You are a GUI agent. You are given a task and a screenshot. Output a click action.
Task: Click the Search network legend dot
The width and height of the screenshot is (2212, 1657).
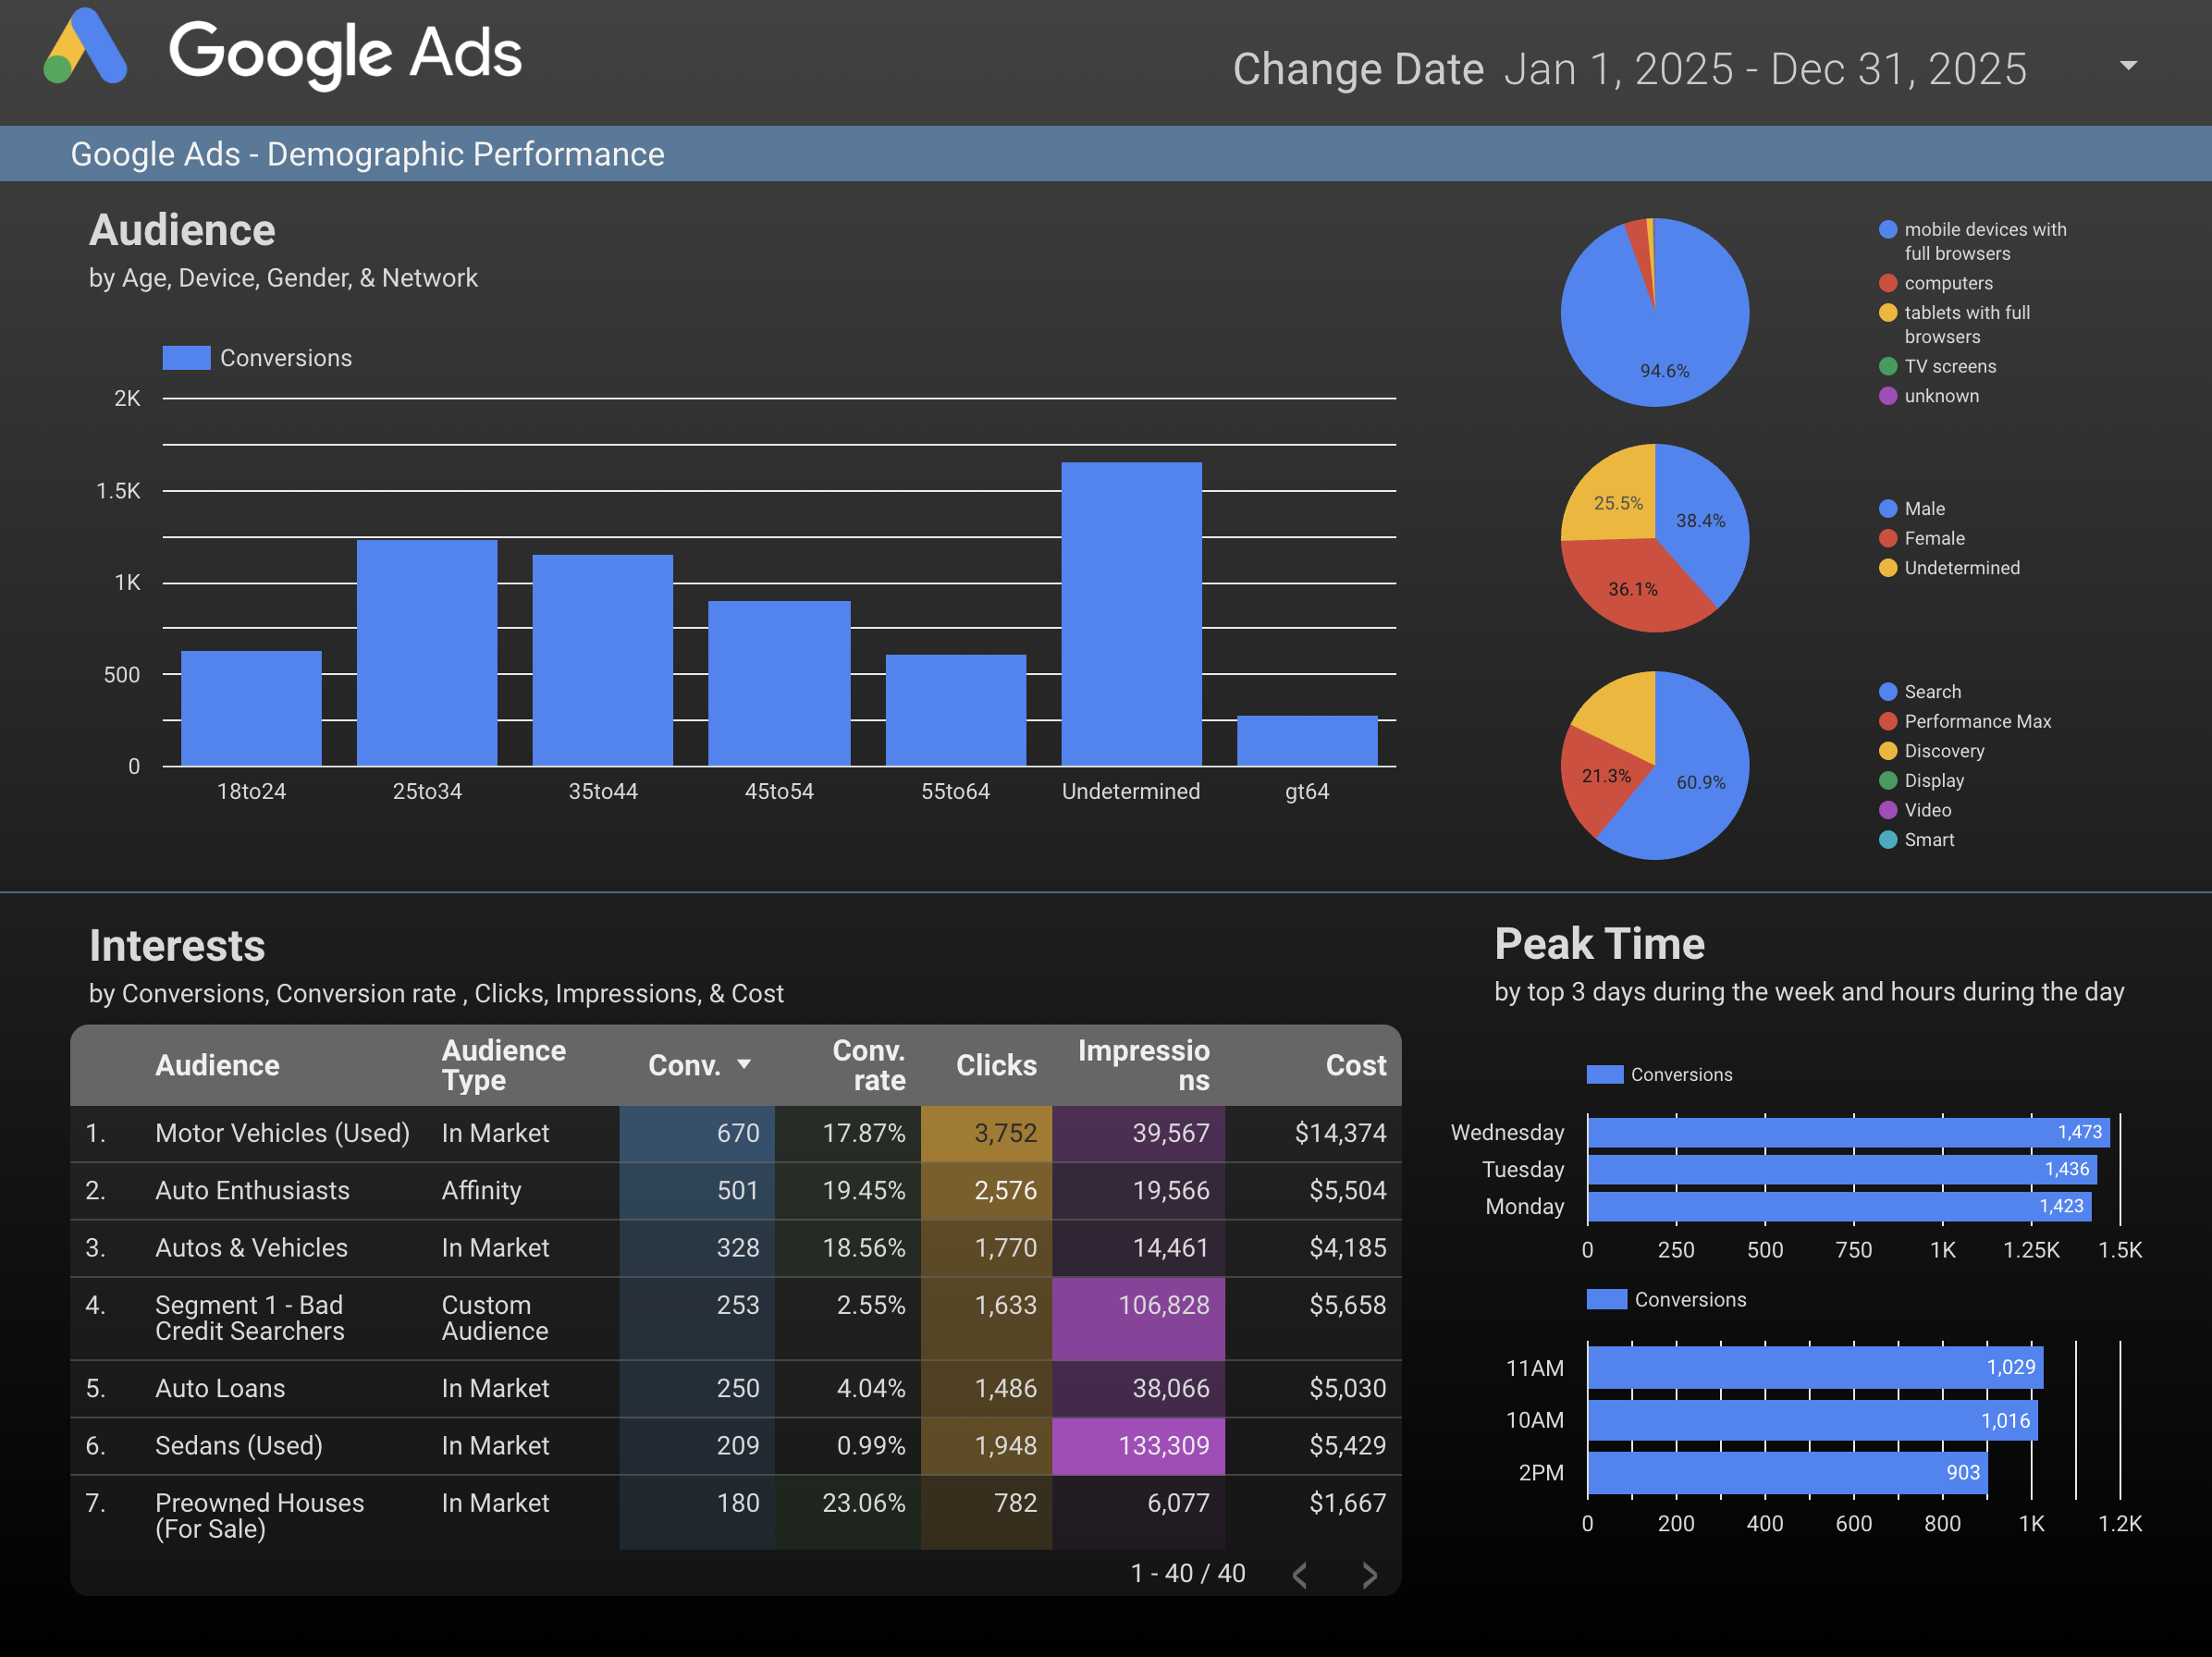pyautogui.click(x=1888, y=692)
